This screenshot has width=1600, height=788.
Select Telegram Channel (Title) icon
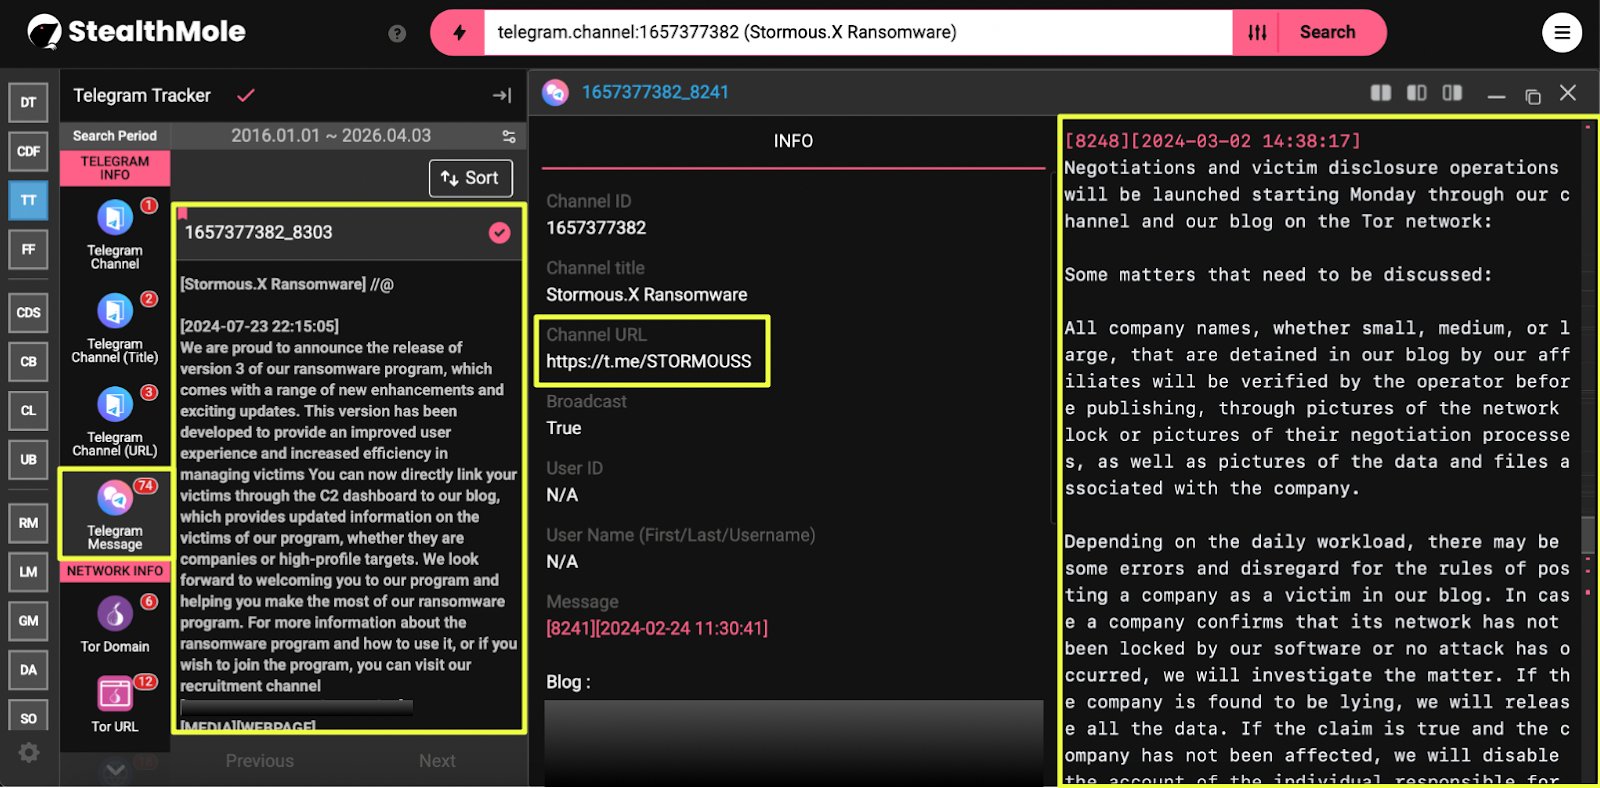click(x=115, y=312)
